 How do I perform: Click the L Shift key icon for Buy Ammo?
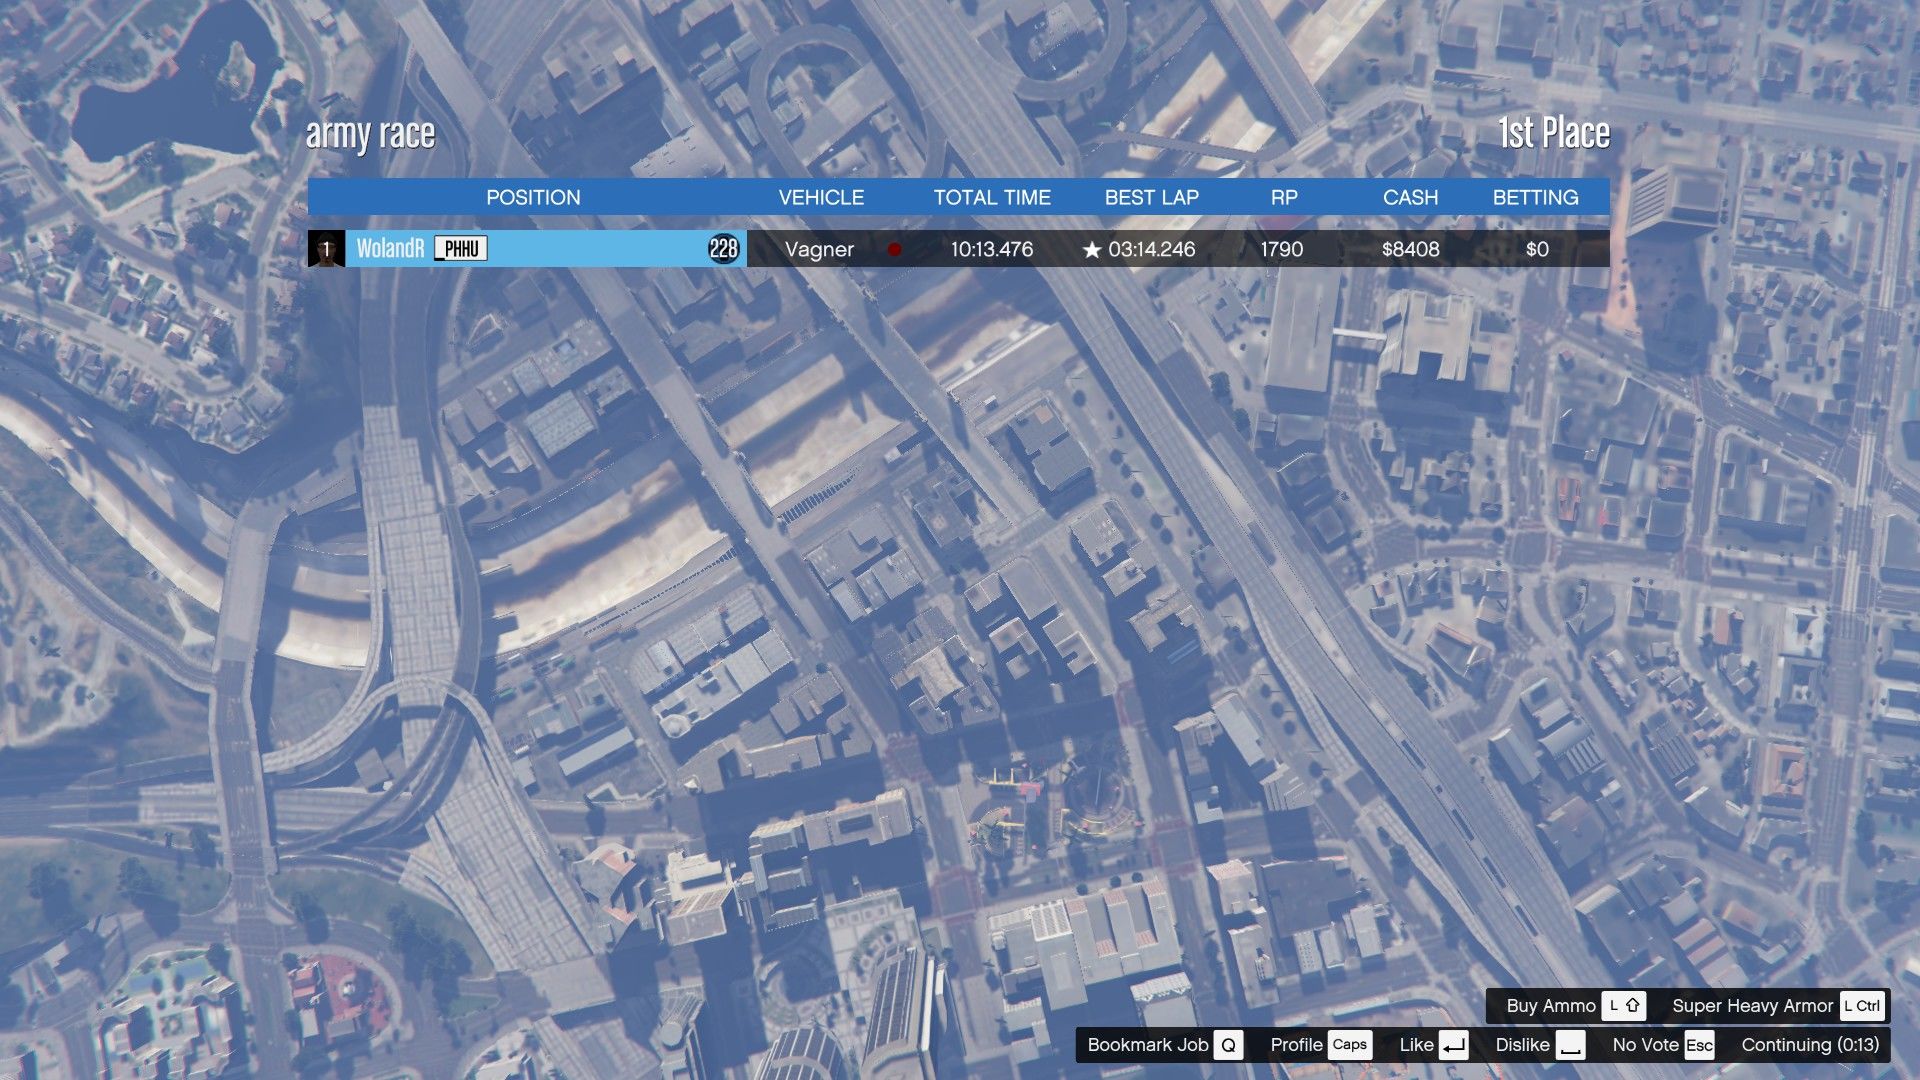[x=1623, y=1006]
